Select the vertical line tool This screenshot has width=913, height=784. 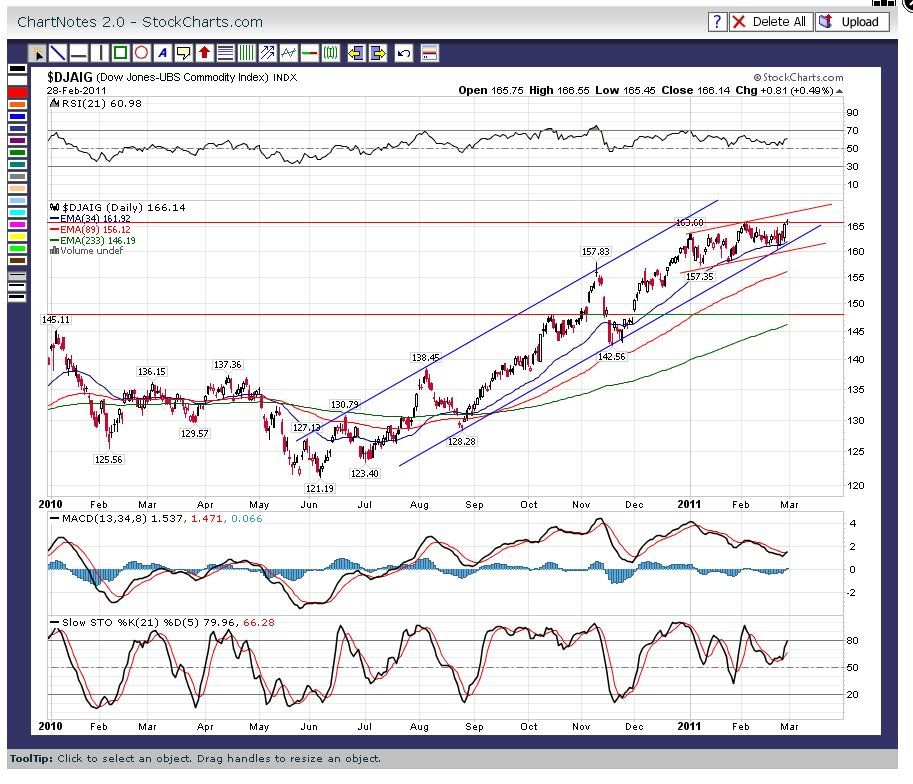coord(100,54)
